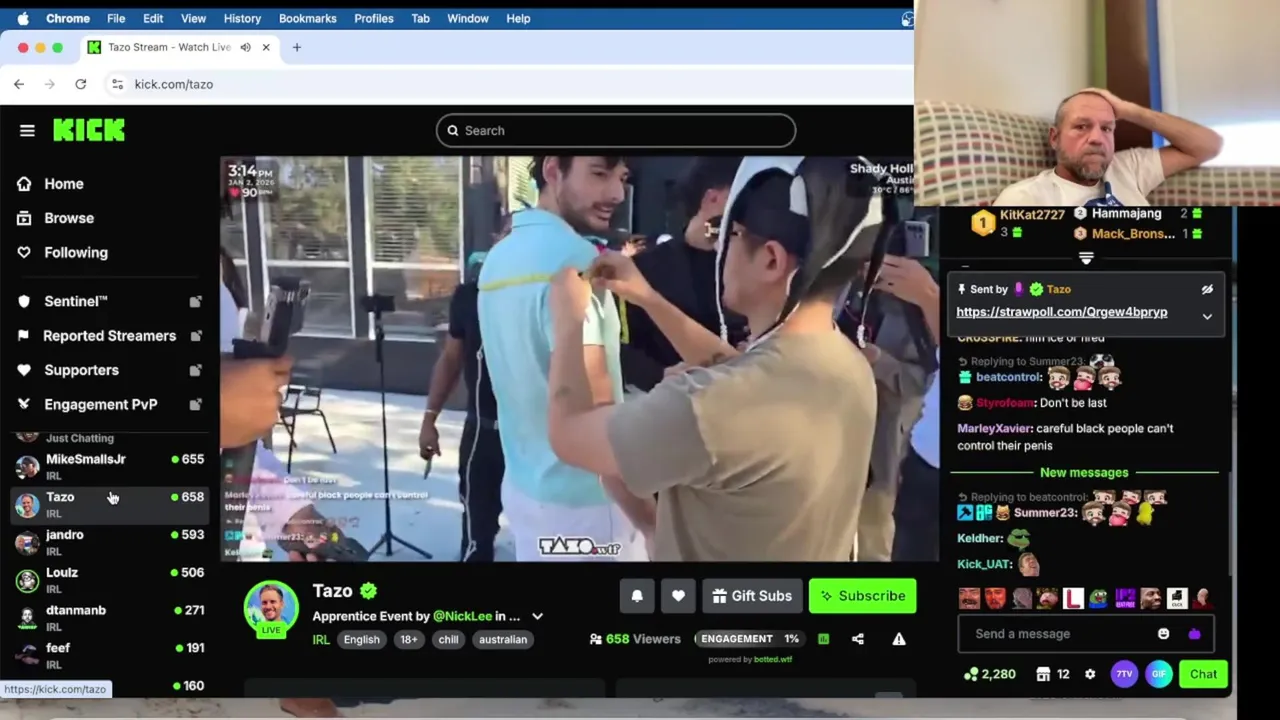Toggle the notification bell for Tazo
The height and width of the screenshot is (720, 1280).
click(637, 596)
